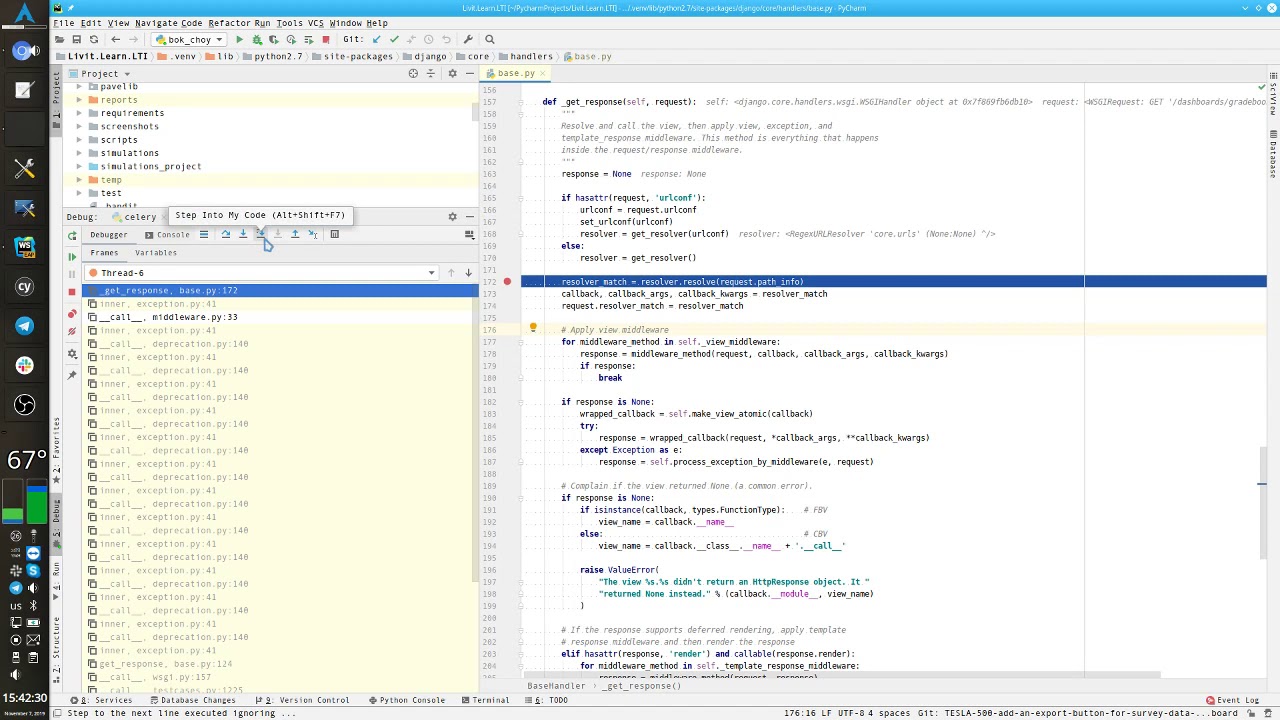This screenshot has width=1280, height=720.
Task: Click the Step Over debugger icon
Action: pyautogui.click(x=225, y=234)
